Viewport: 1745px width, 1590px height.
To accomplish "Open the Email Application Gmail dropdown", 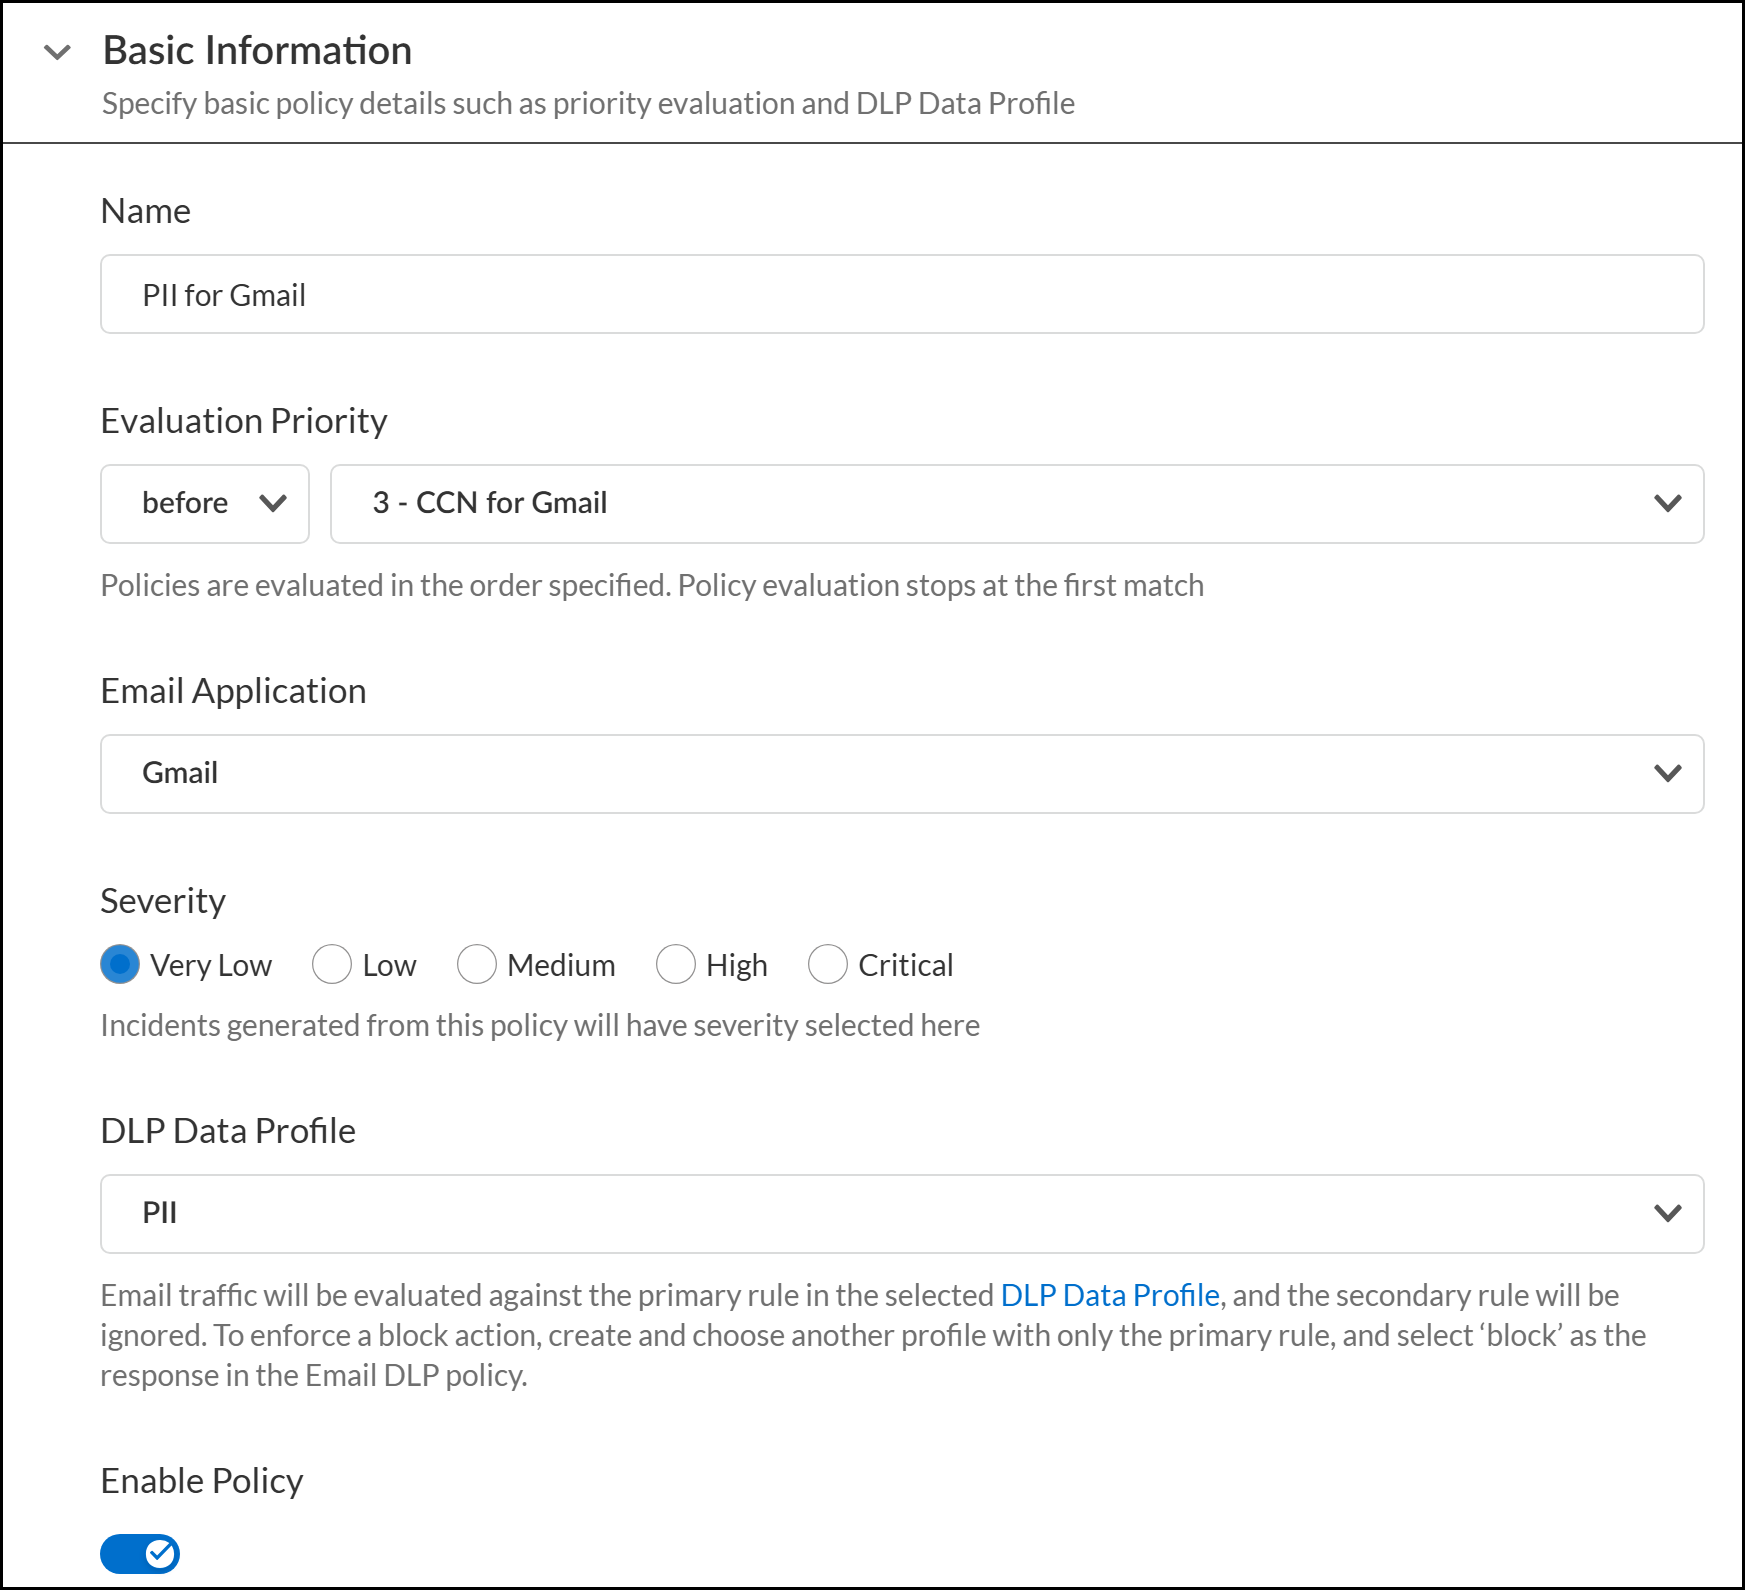I will pyautogui.click(x=901, y=774).
